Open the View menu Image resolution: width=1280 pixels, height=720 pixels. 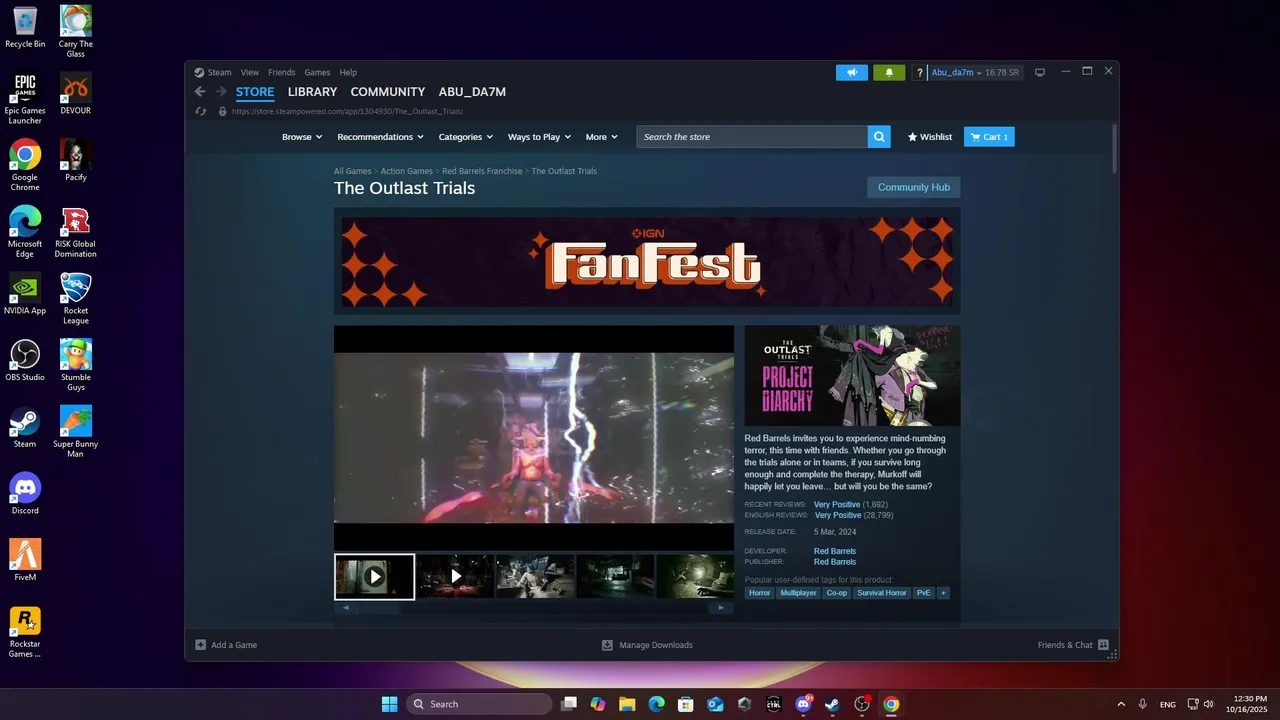[250, 72]
